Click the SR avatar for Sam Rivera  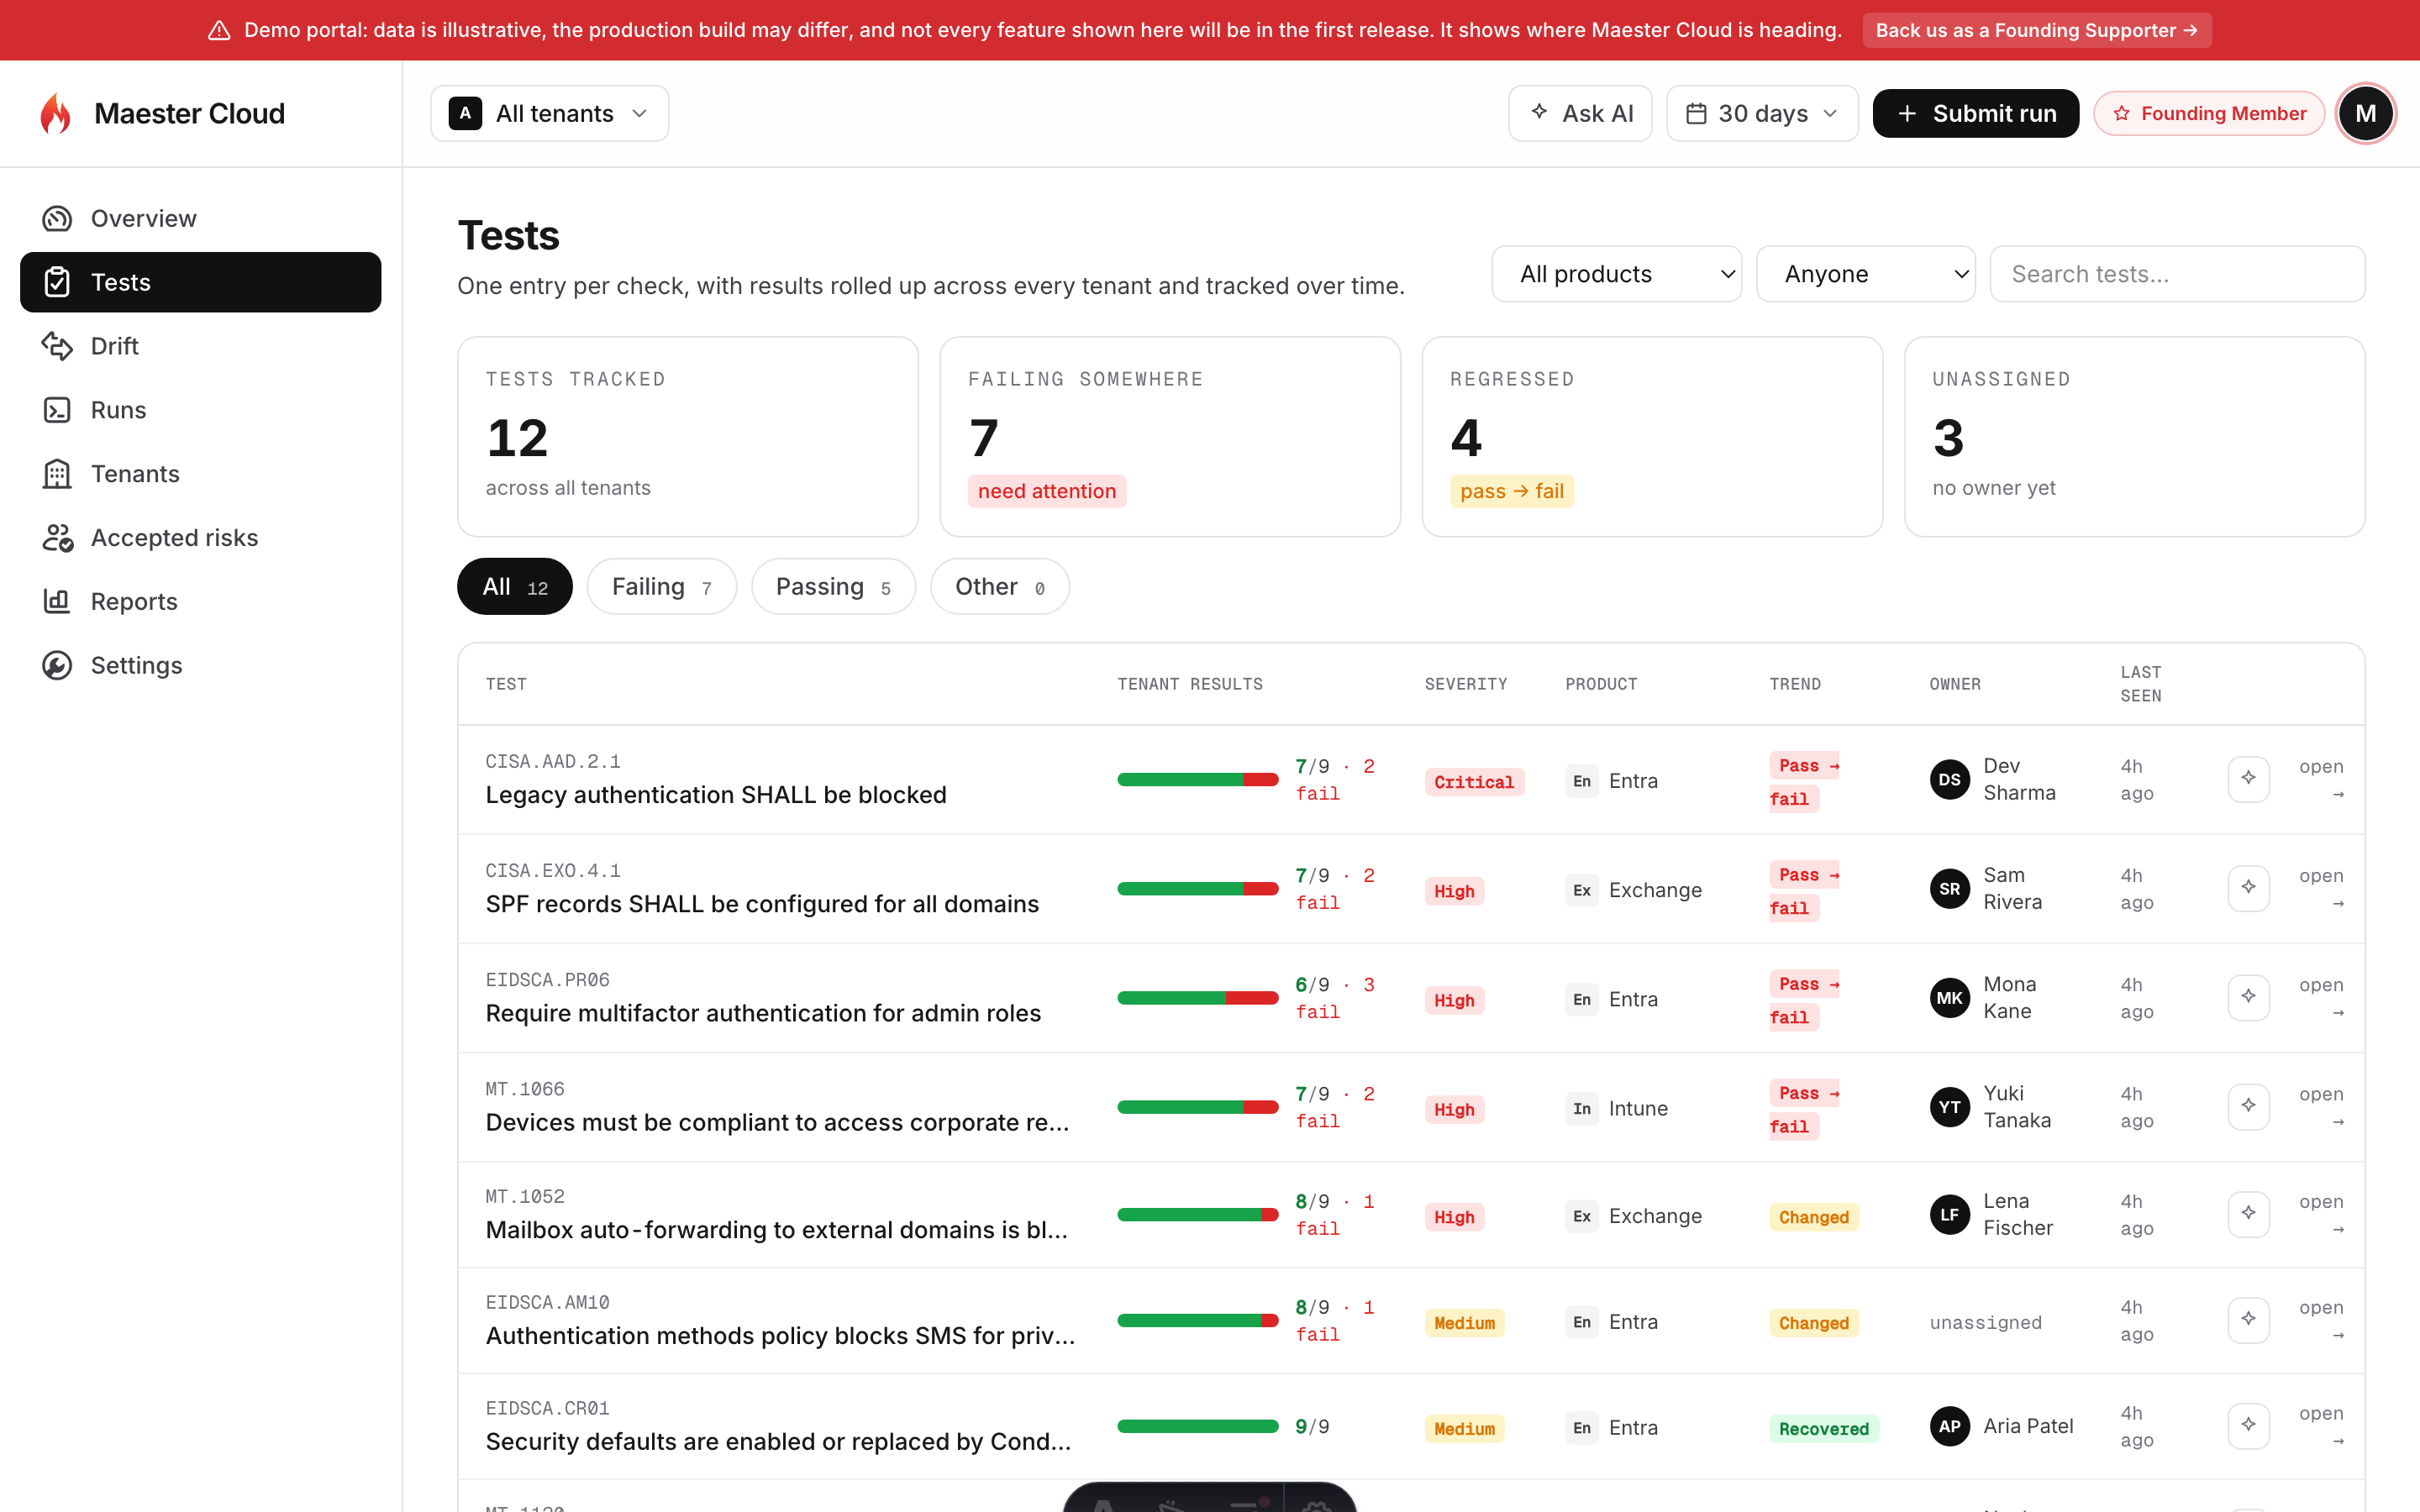coord(1949,888)
